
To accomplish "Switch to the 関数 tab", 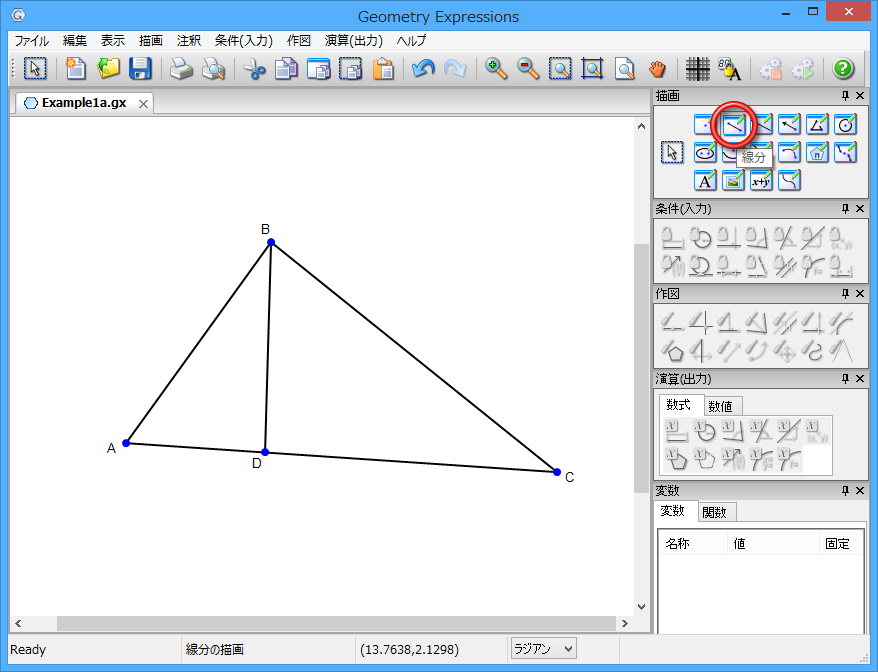I will (x=714, y=512).
